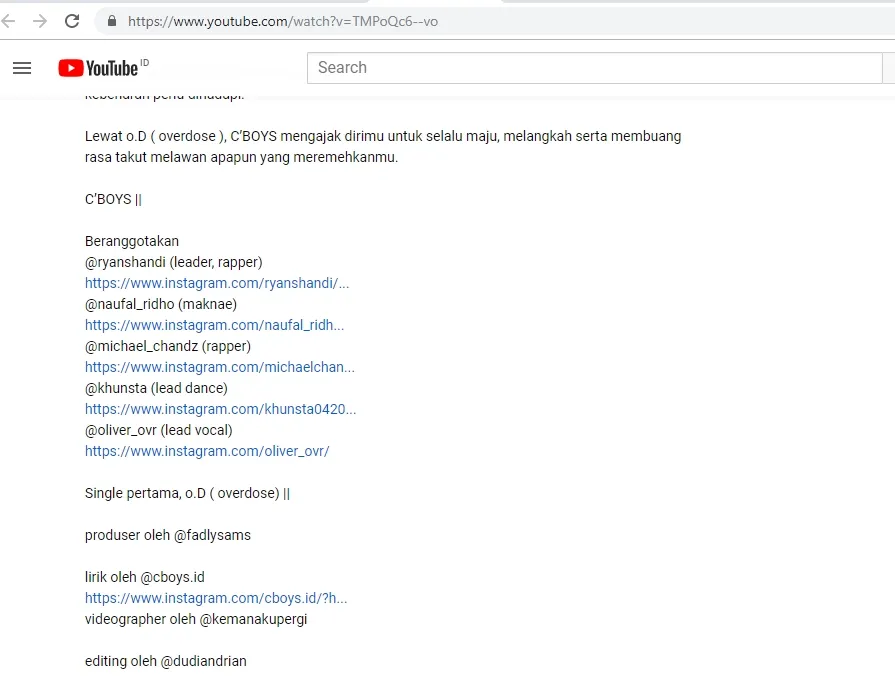895x677 pixels.
Task: Click the text '@naufal_ridho (maknae)'
Action: [161, 304]
